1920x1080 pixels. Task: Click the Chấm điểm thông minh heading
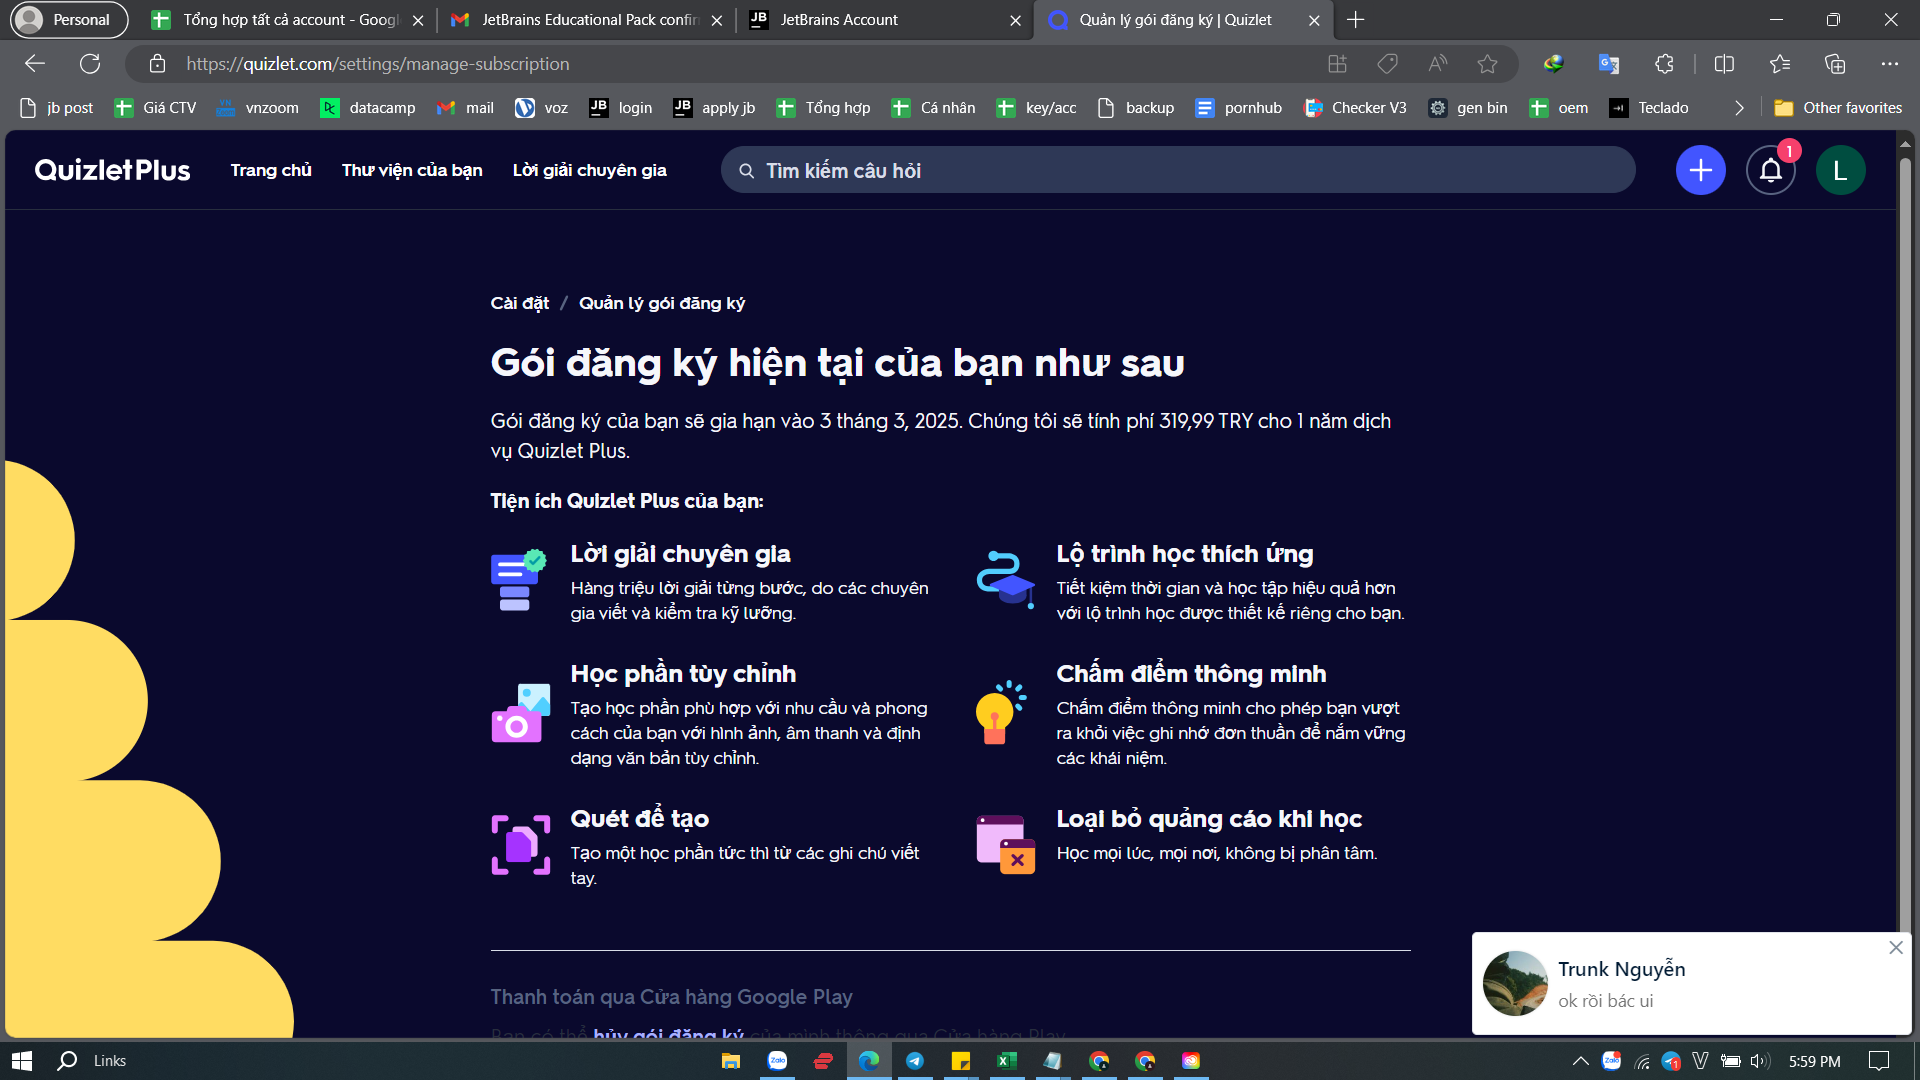point(1191,674)
